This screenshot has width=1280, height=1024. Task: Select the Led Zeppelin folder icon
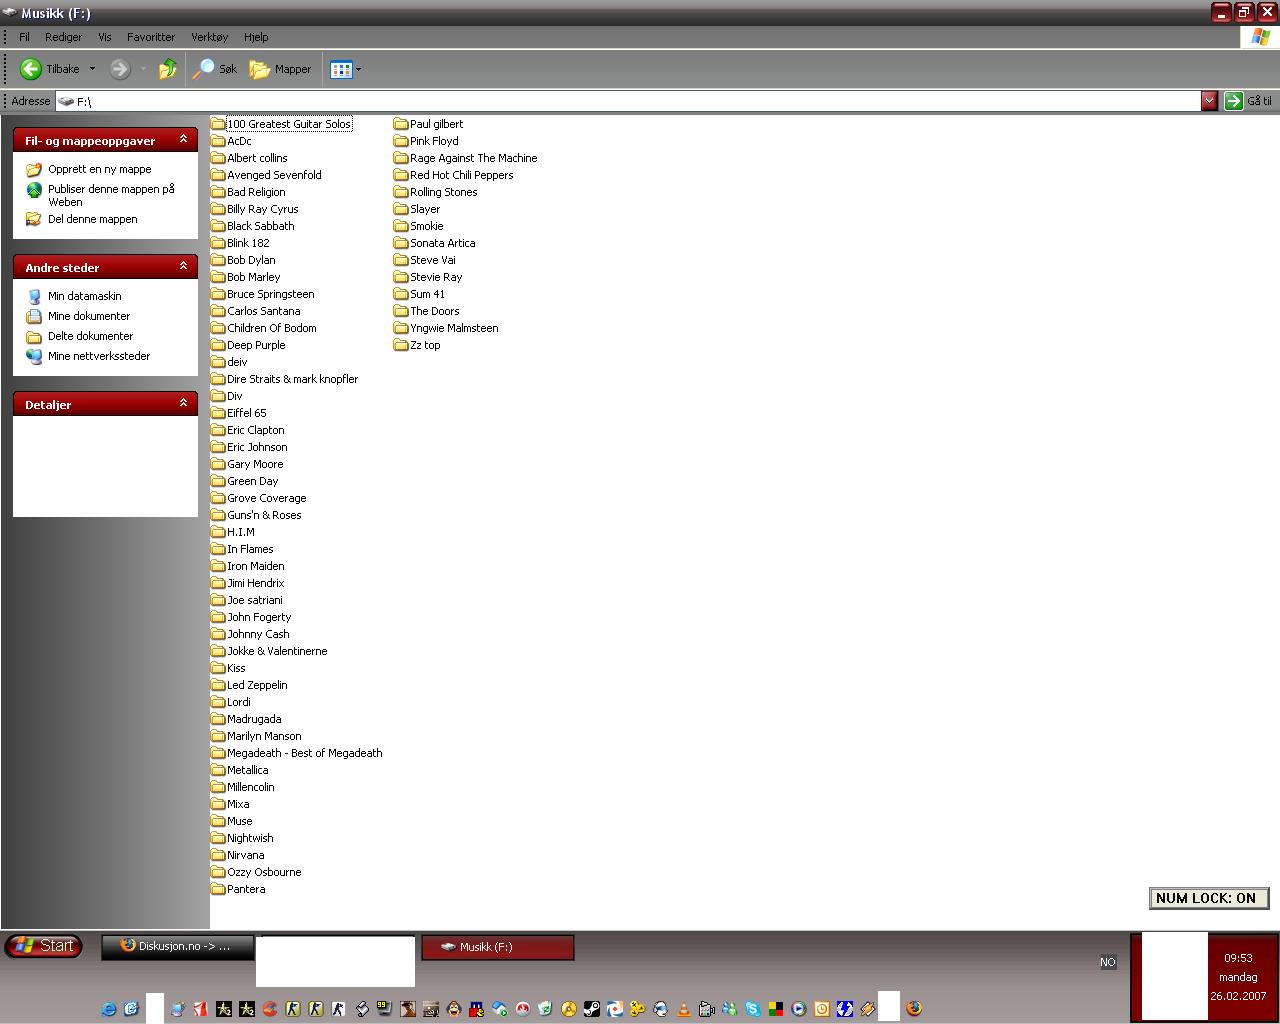[218, 685]
